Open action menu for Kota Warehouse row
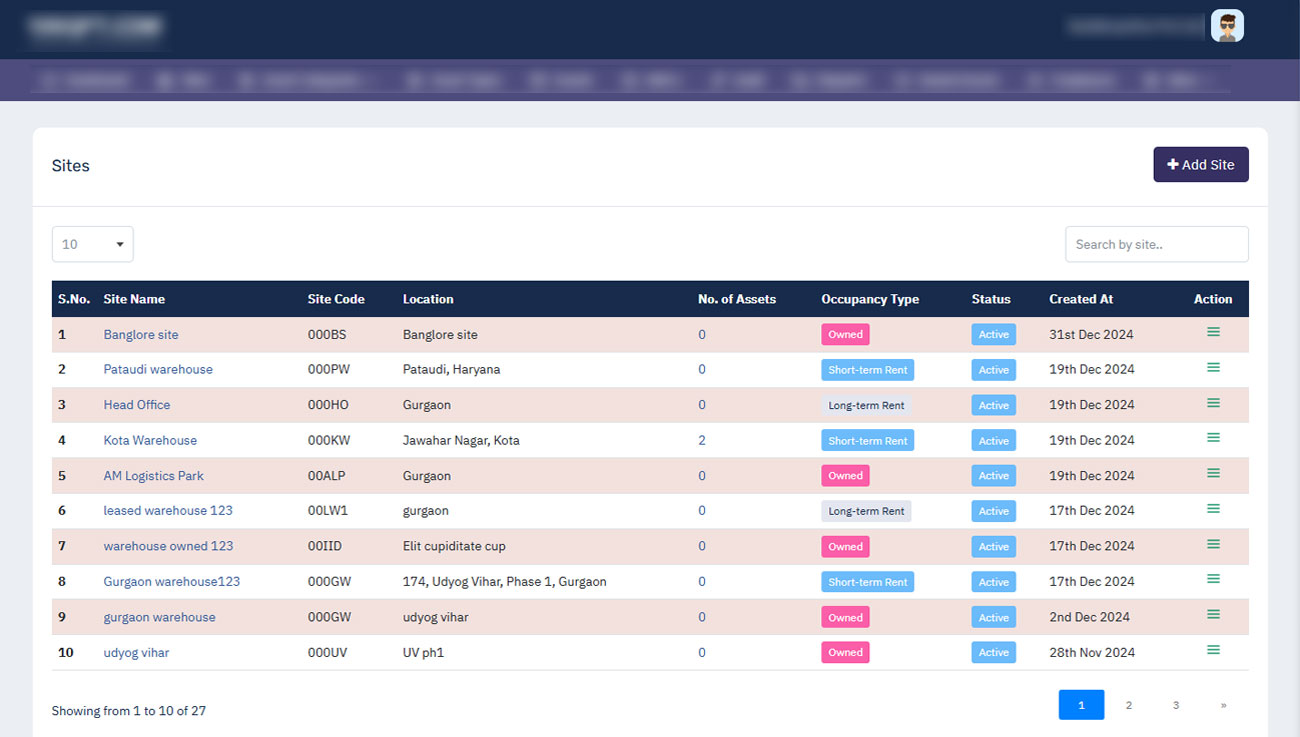1300x737 pixels. (x=1213, y=438)
